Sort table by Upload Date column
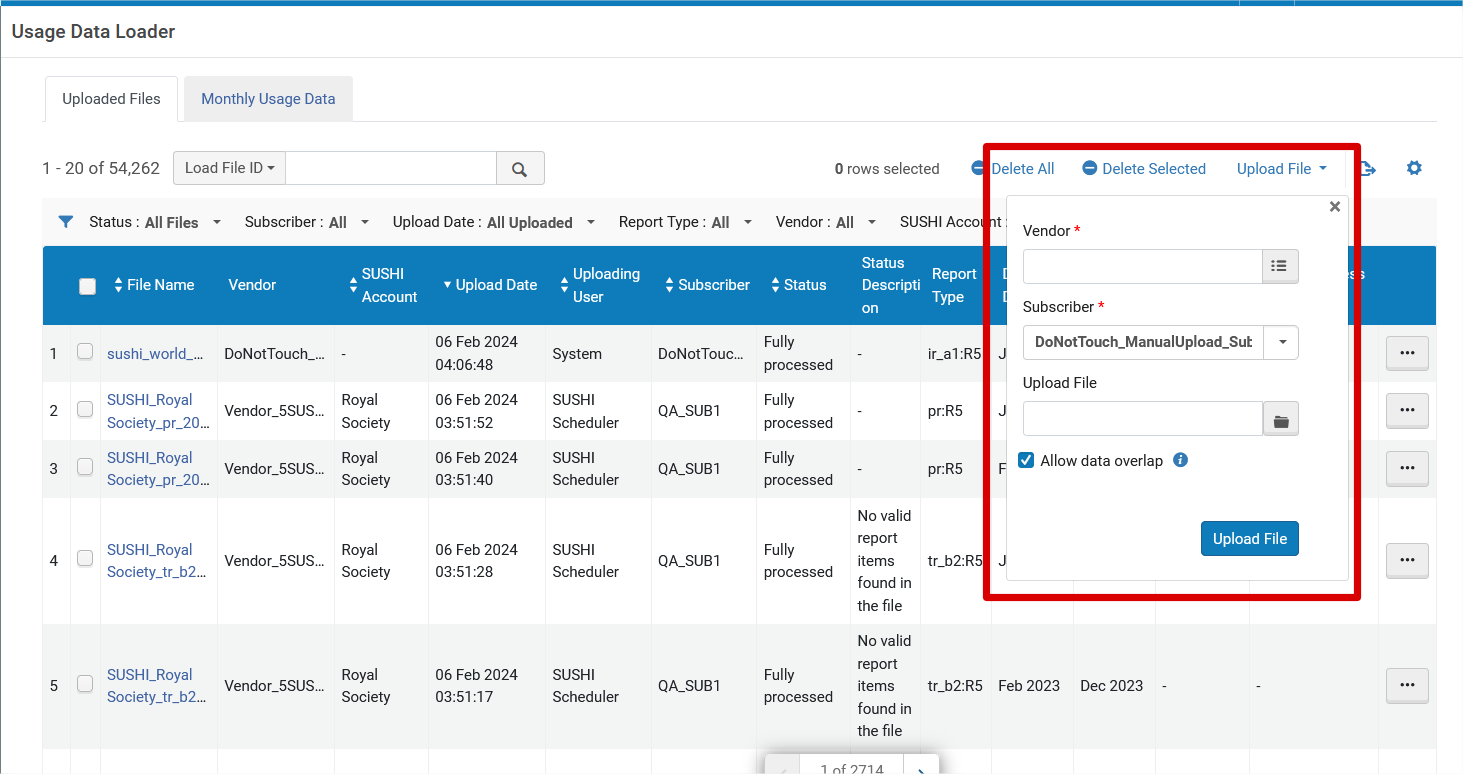The image size is (1463, 774). tap(490, 285)
